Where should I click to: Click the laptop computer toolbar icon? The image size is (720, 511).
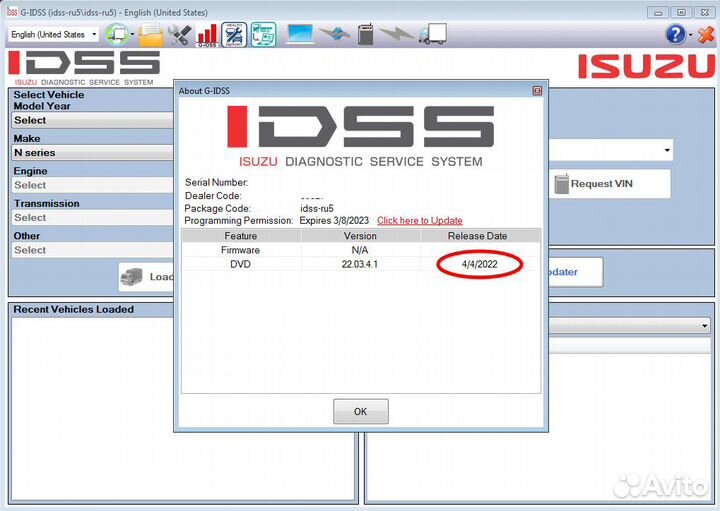(300, 34)
